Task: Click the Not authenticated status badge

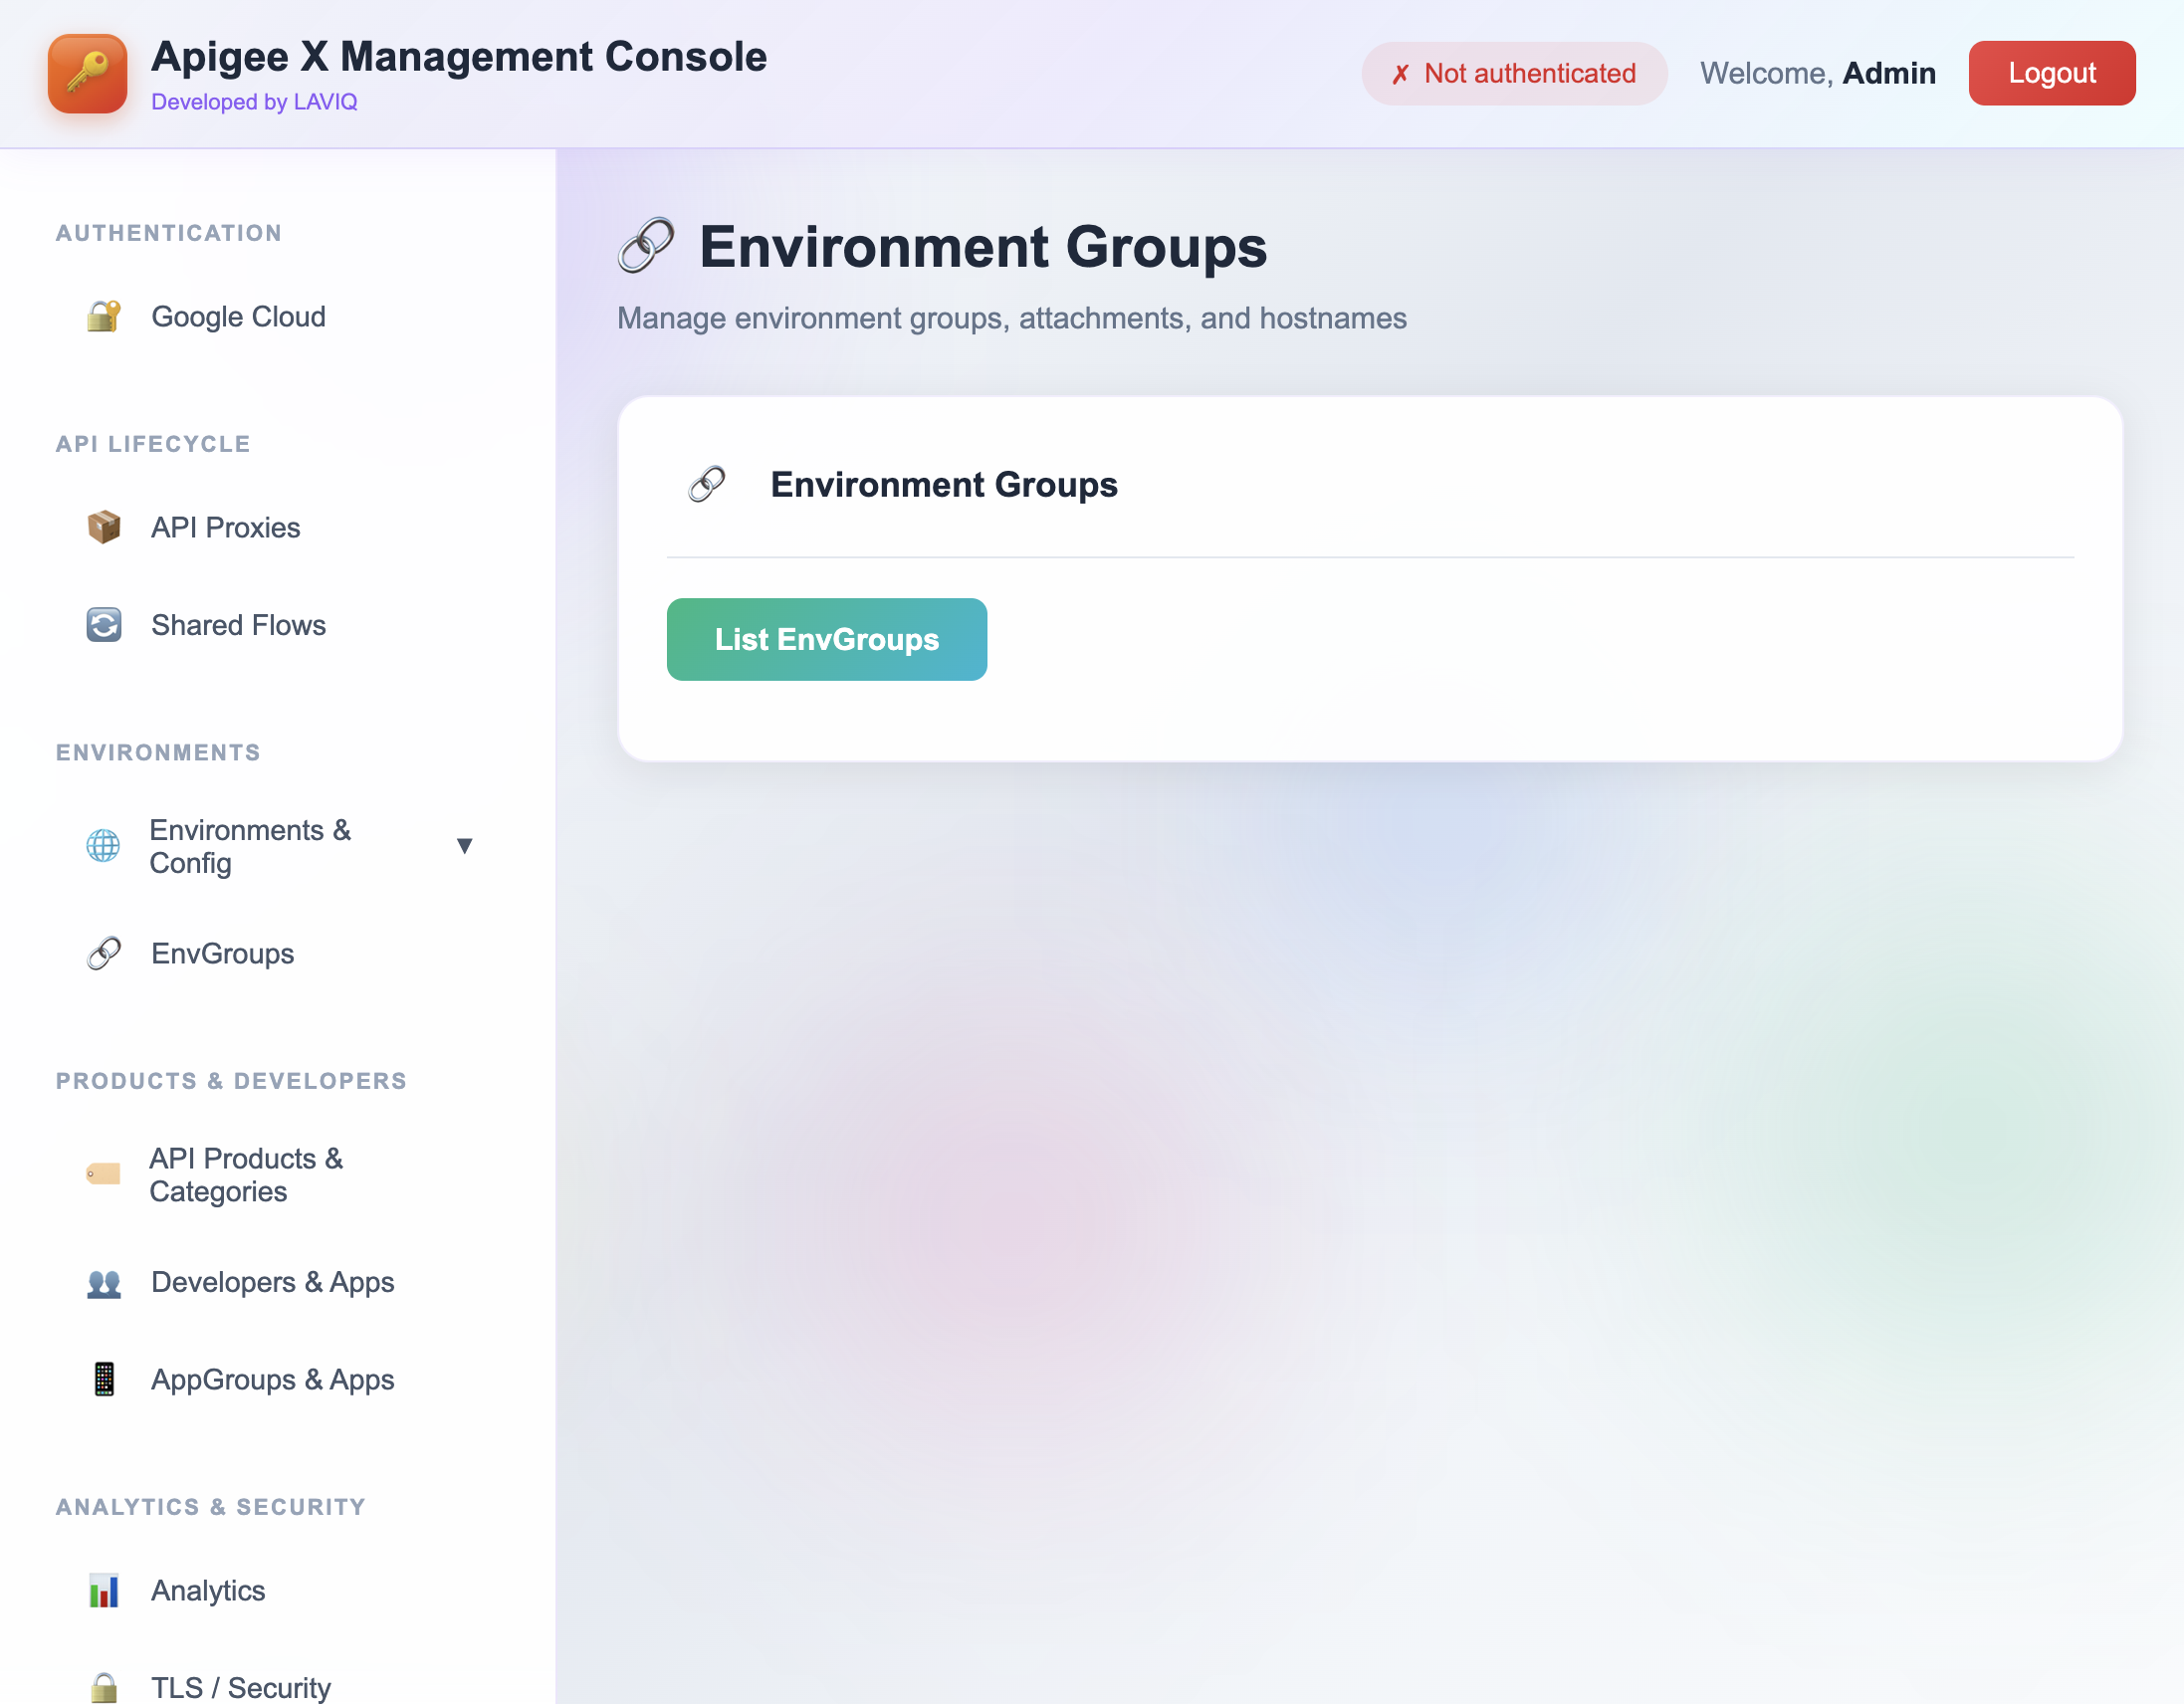Action: [x=1513, y=72]
